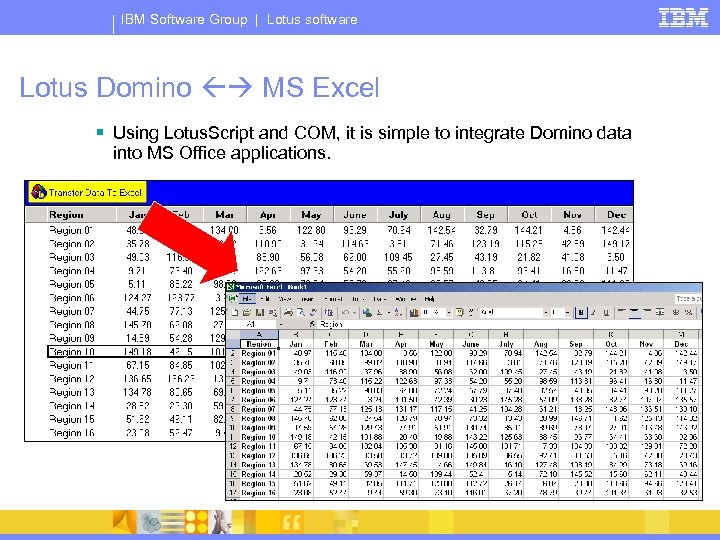Viewport: 720px width, 540px height.
Task: Open the Excel Edit menu
Action: coord(265,299)
